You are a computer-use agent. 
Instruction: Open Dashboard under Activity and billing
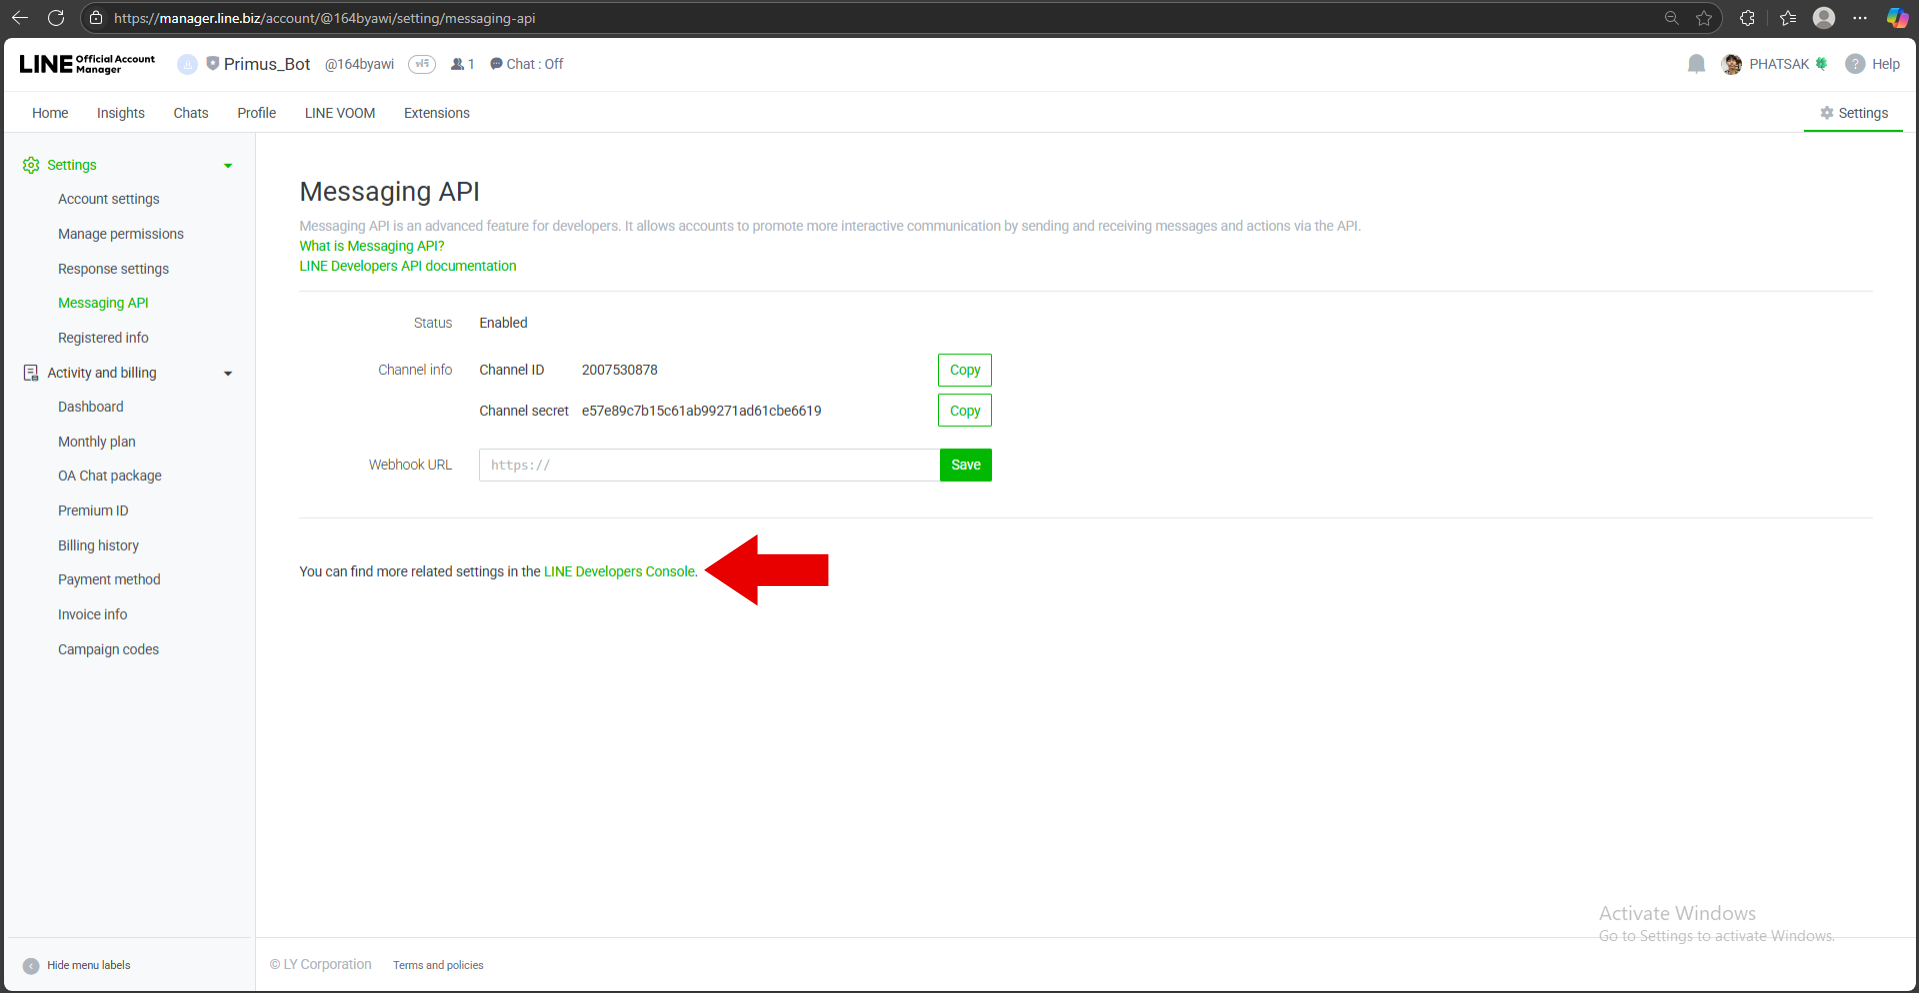(91, 407)
